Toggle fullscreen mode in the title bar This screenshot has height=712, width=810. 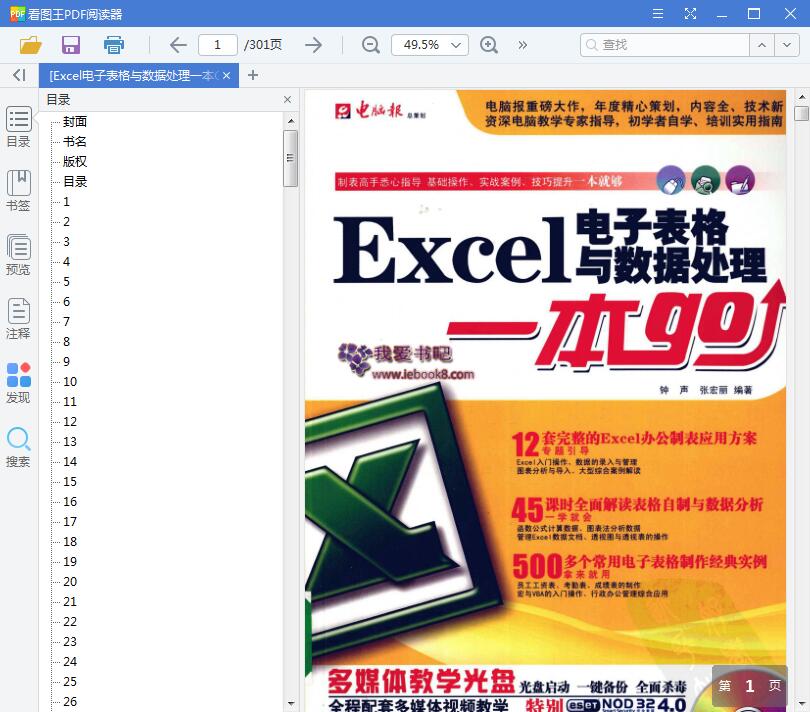tap(690, 13)
